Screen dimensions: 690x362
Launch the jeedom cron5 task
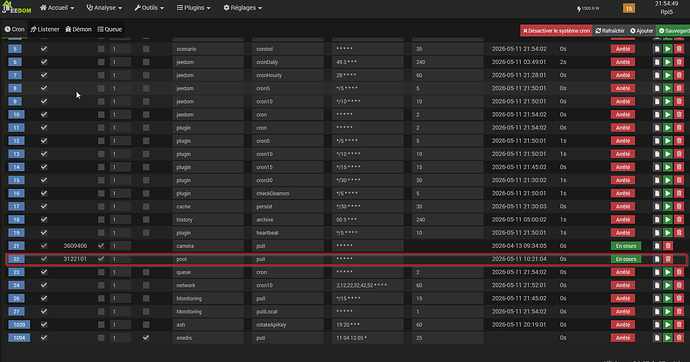tap(668, 88)
